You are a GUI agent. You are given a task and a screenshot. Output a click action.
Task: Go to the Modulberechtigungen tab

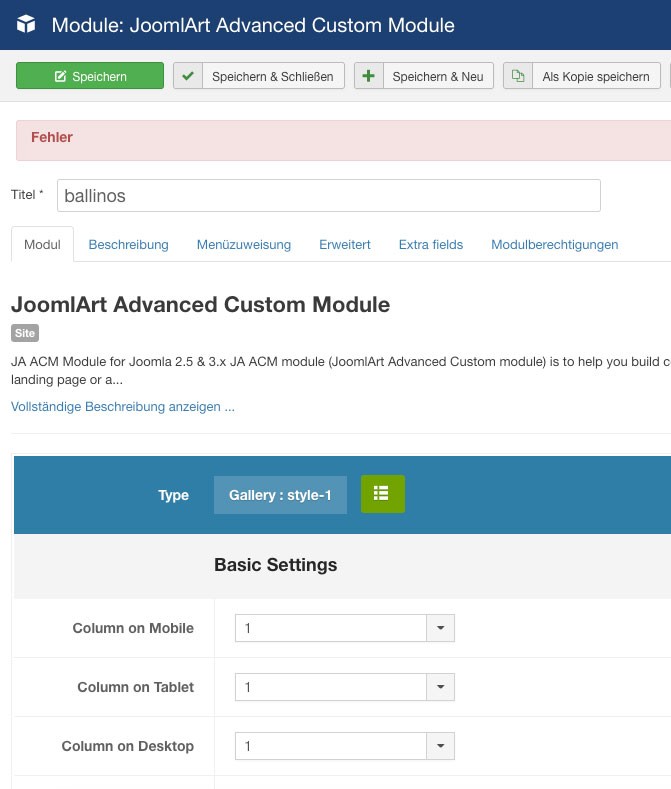(x=554, y=244)
